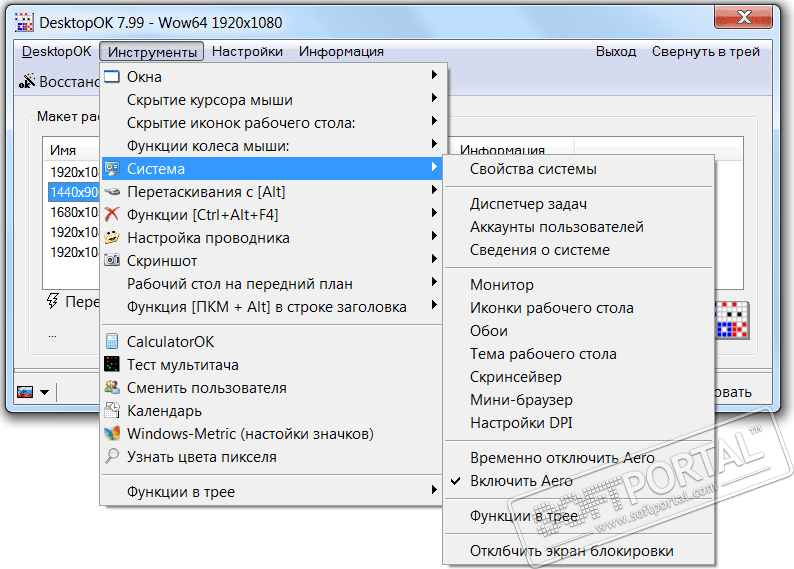Click Выход button
This screenshot has height=569, width=794.
click(x=616, y=52)
